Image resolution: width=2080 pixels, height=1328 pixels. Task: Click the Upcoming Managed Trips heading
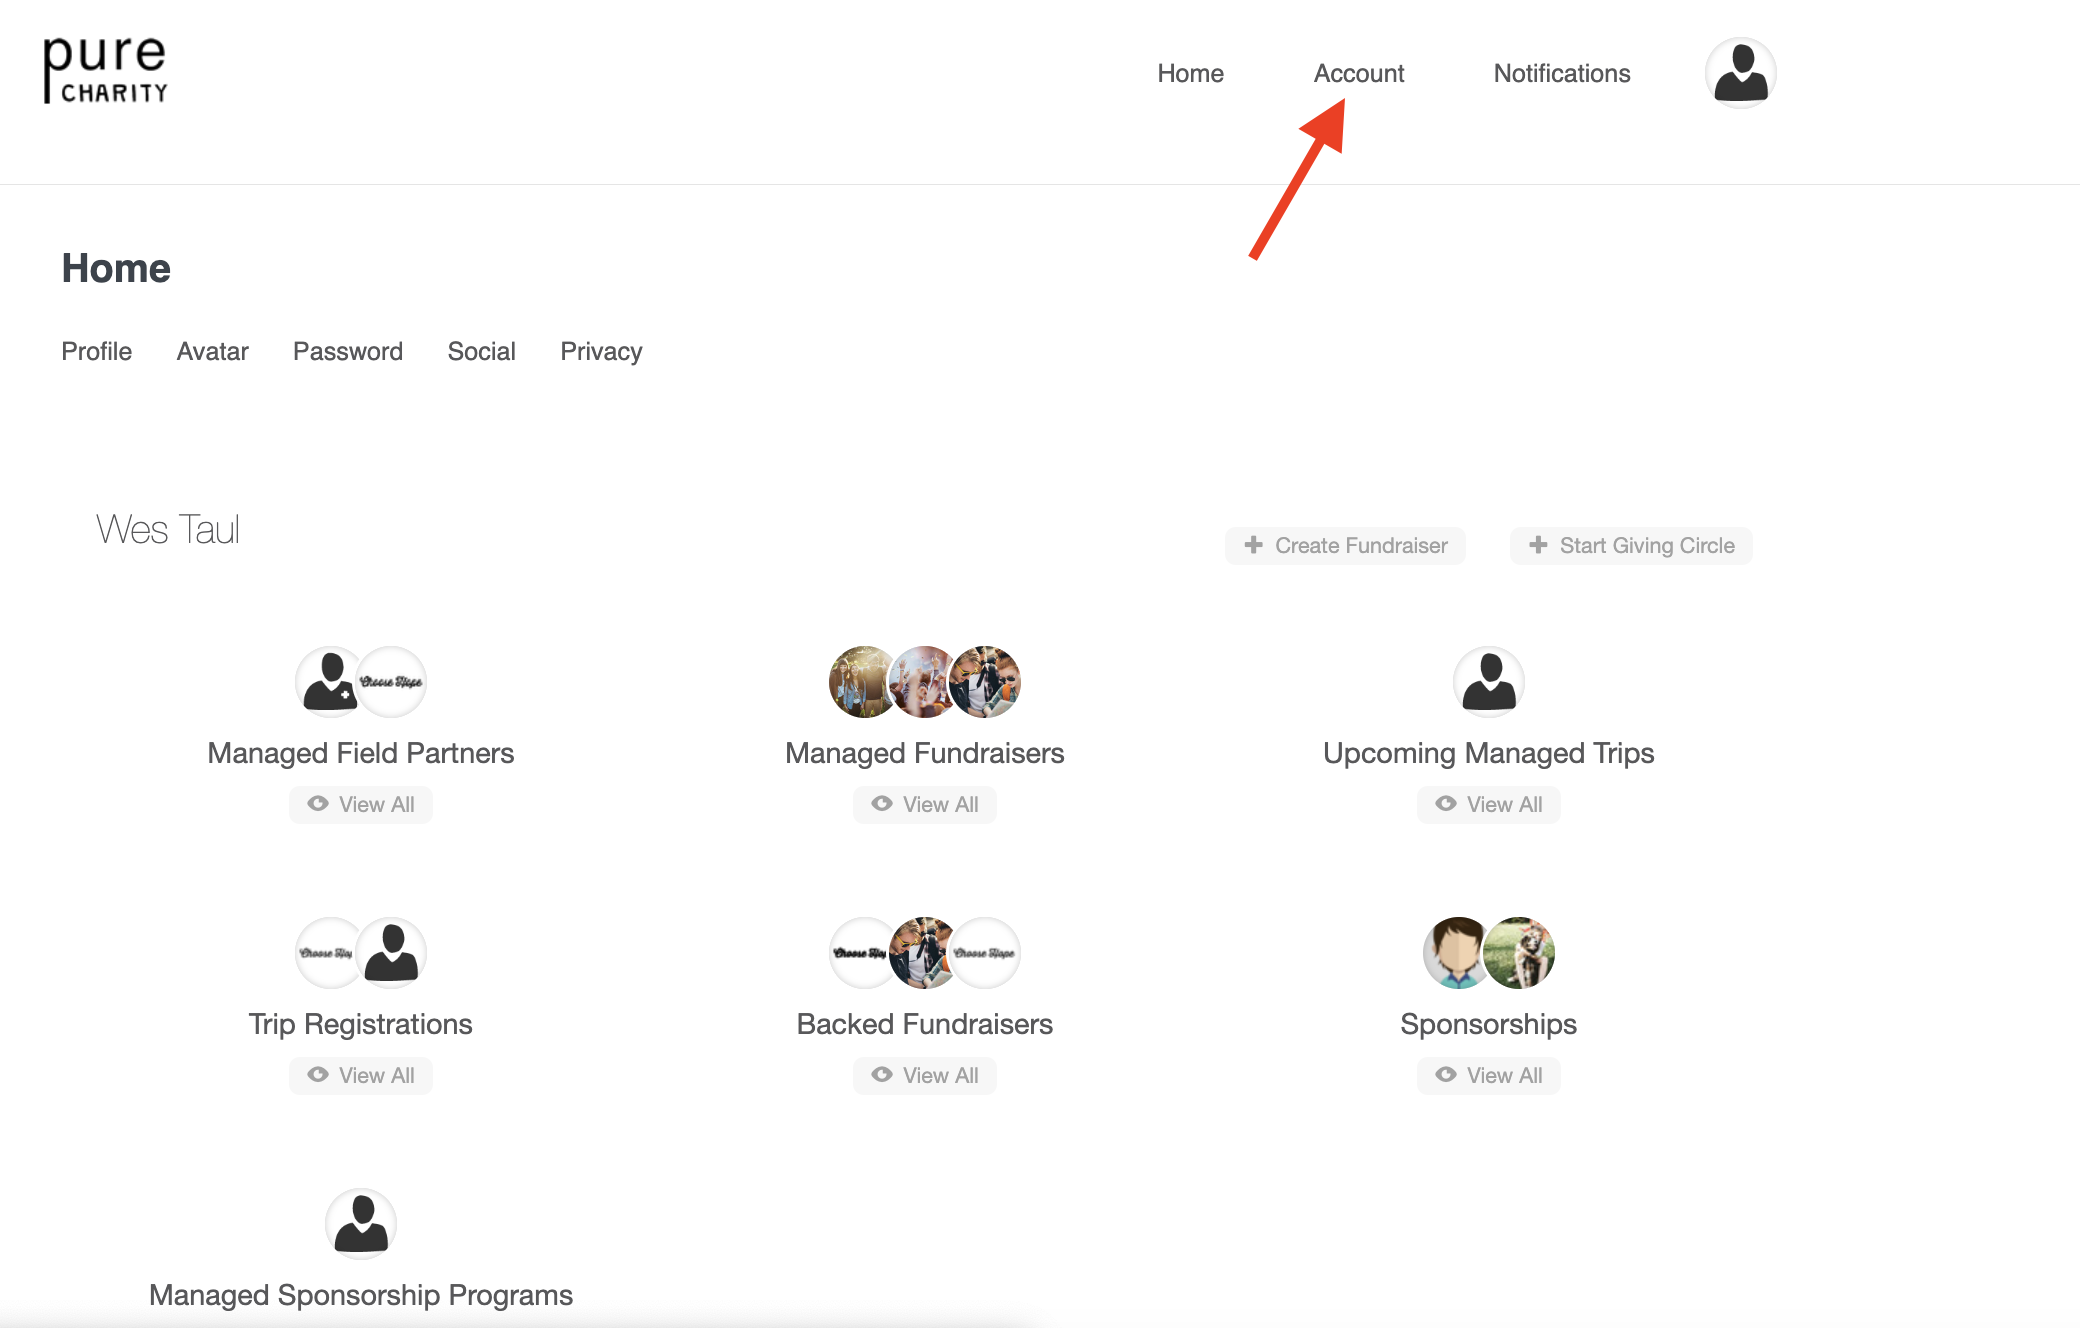(x=1489, y=753)
